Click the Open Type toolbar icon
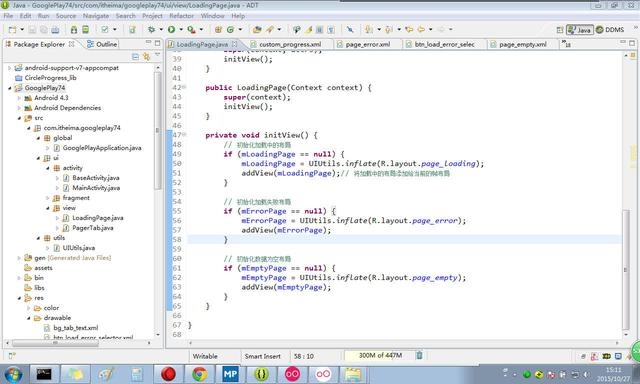 pos(257,29)
